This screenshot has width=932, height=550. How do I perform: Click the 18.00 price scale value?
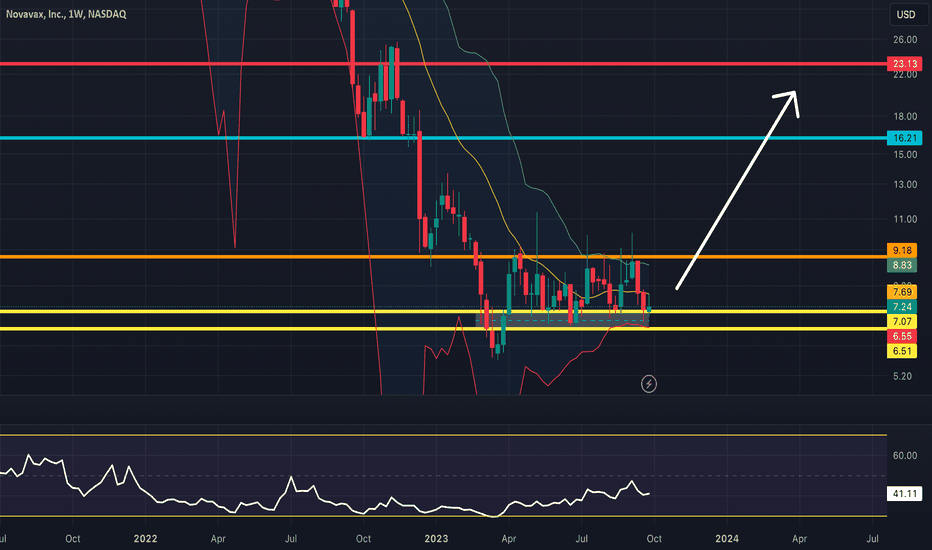point(905,117)
